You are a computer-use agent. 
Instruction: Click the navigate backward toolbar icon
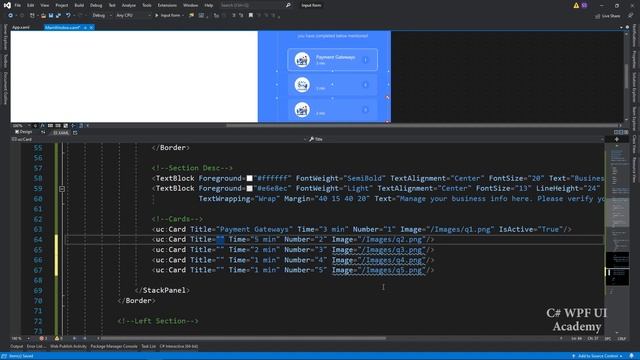(10, 16)
